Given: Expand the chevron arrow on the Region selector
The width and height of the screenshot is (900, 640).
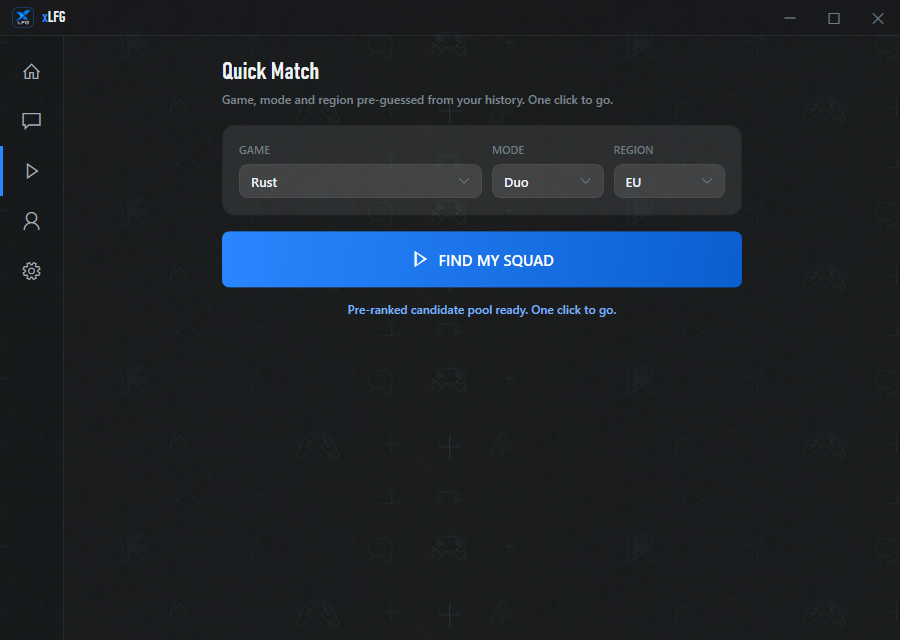Looking at the screenshot, I should coord(707,181).
